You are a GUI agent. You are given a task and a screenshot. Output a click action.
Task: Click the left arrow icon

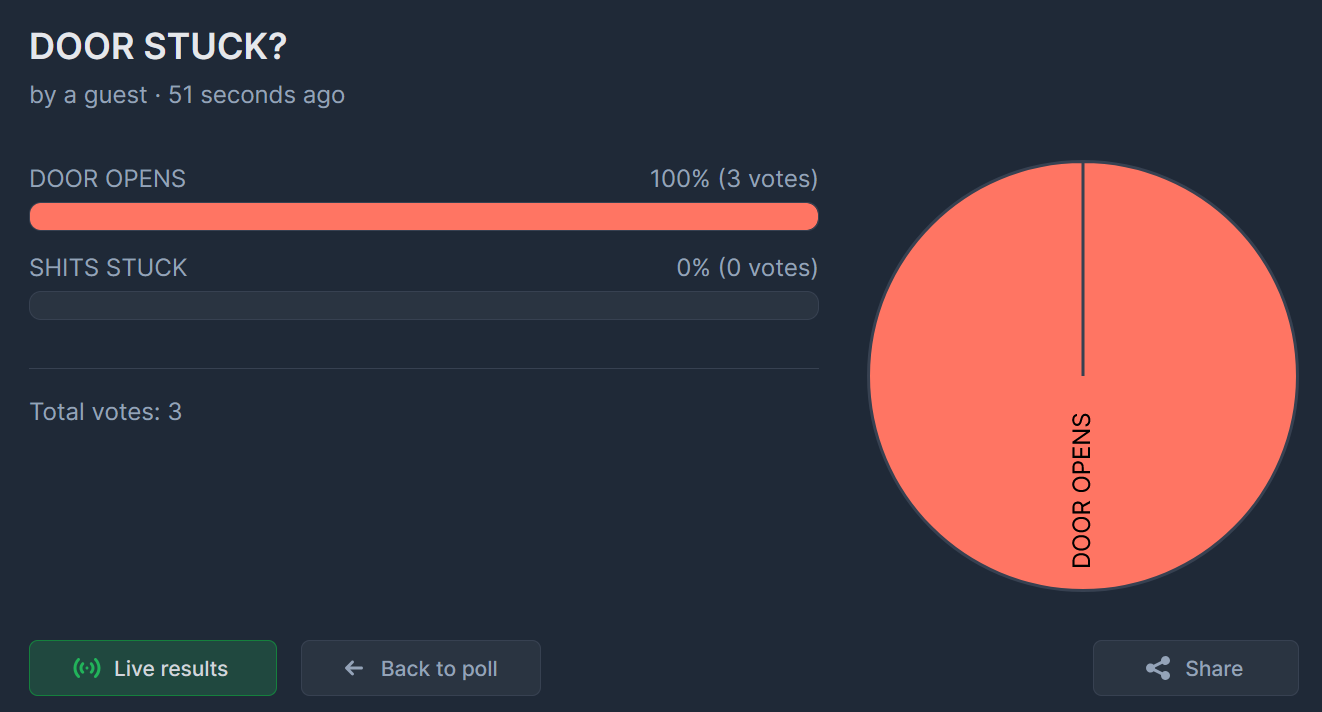(x=353, y=668)
